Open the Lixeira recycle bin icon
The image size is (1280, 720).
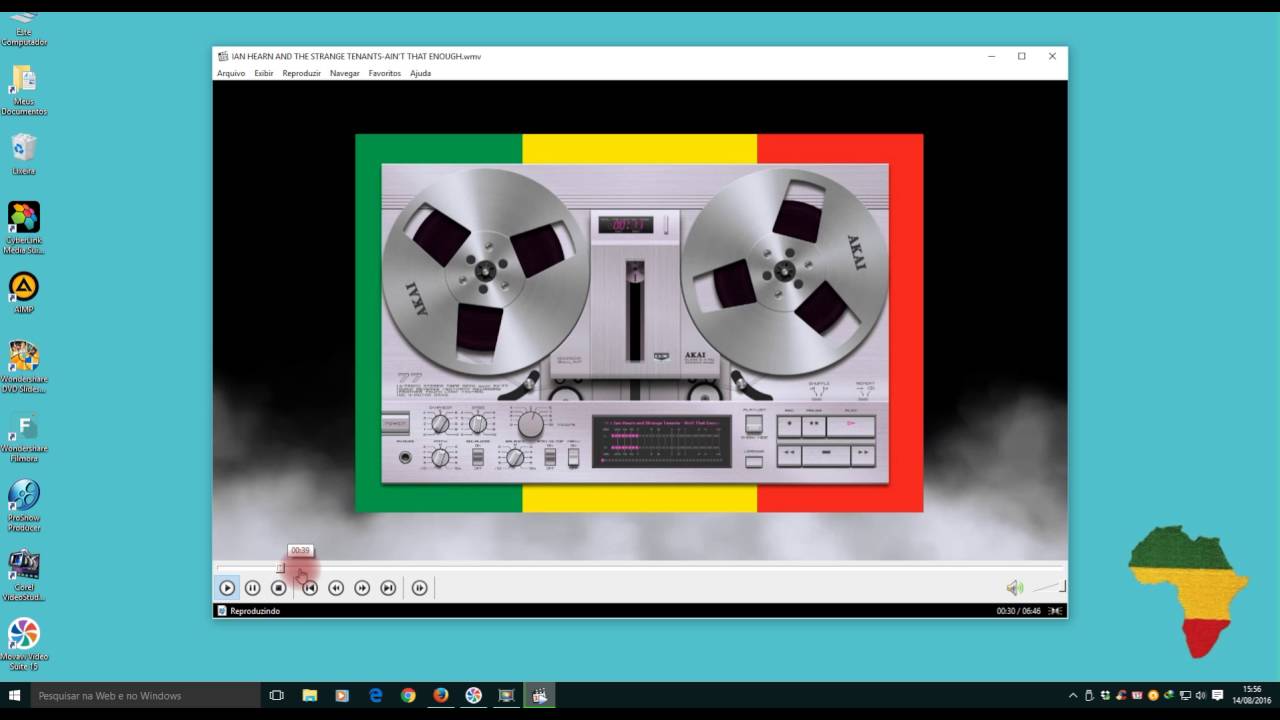[x=24, y=154]
